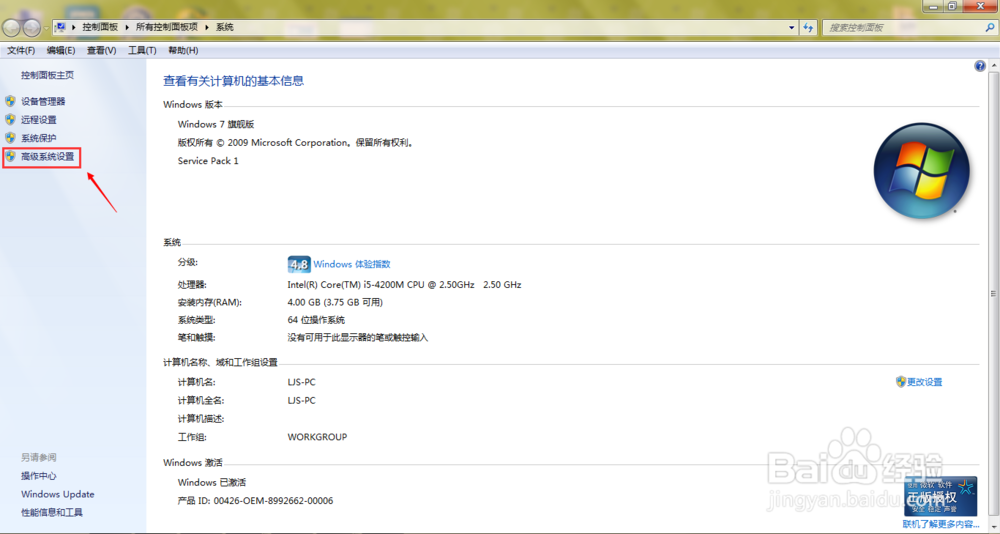Click the search magnifier icon
The width and height of the screenshot is (1000, 534).
pos(989,27)
